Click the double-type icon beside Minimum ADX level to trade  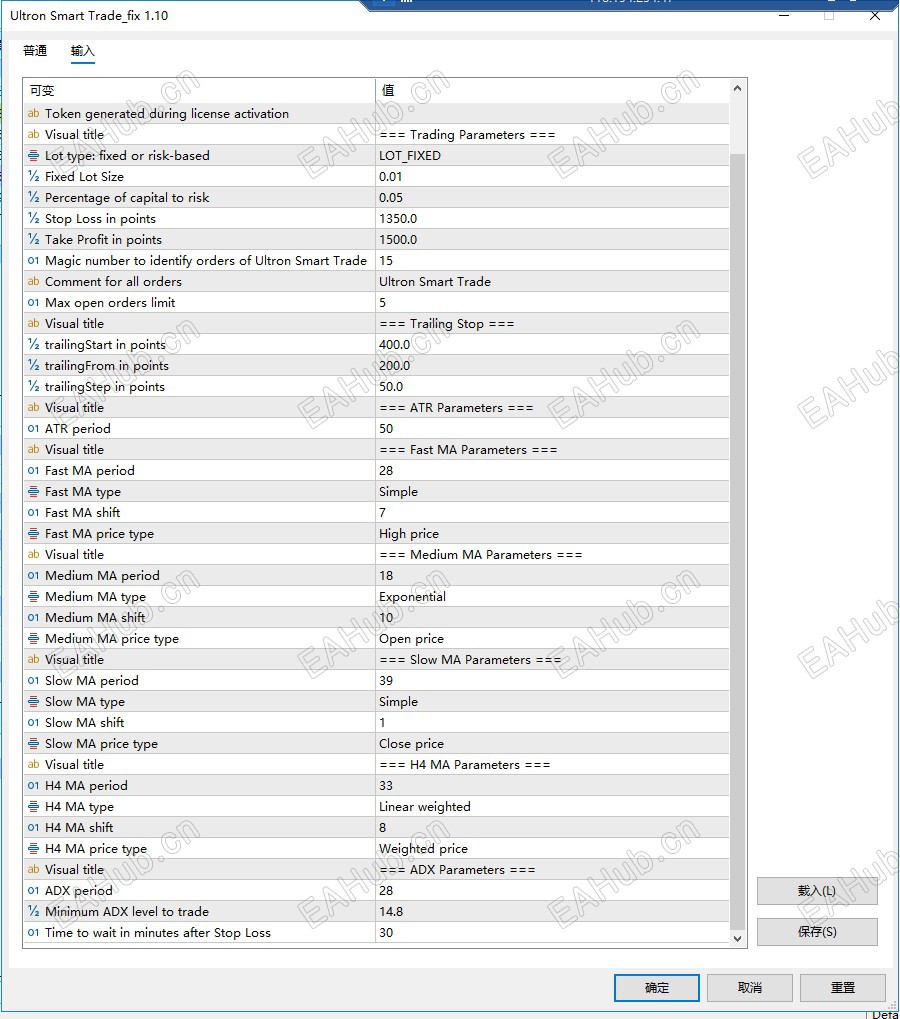tap(33, 912)
